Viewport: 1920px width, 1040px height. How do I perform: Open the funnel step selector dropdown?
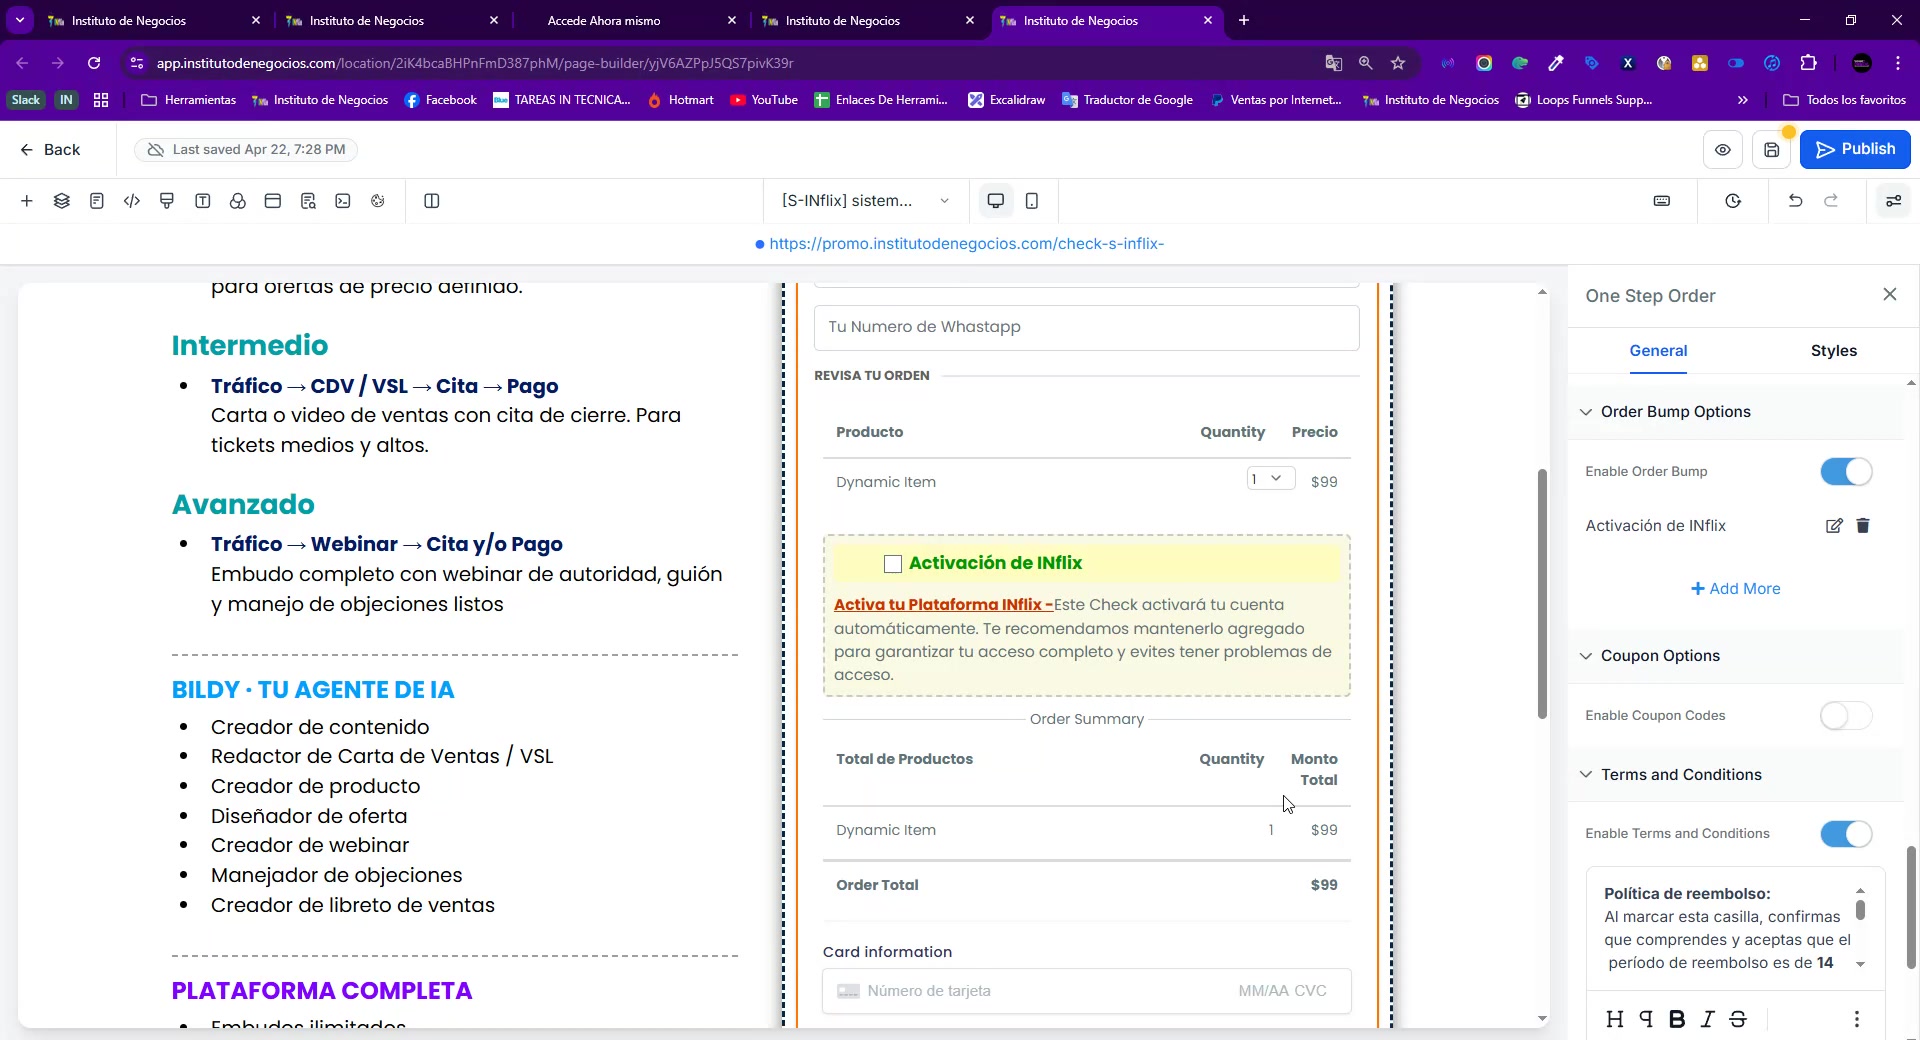(x=865, y=201)
